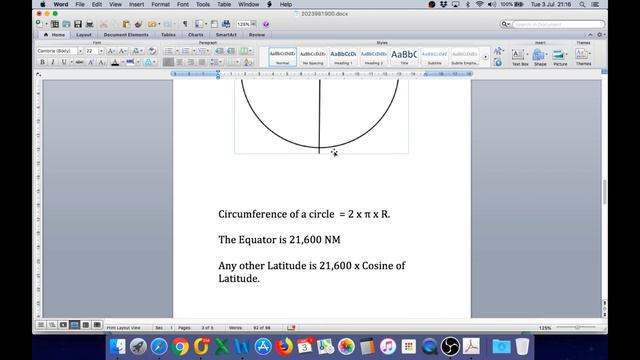Viewport: 640px width, 360px height.
Task: Click the Align Right icon
Action: click(x=190, y=62)
